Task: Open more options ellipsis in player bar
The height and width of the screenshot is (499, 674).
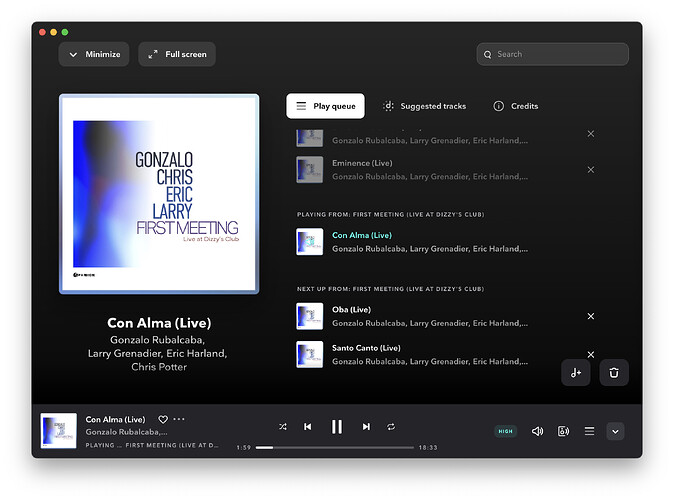Action: click(x=179, y=419)
